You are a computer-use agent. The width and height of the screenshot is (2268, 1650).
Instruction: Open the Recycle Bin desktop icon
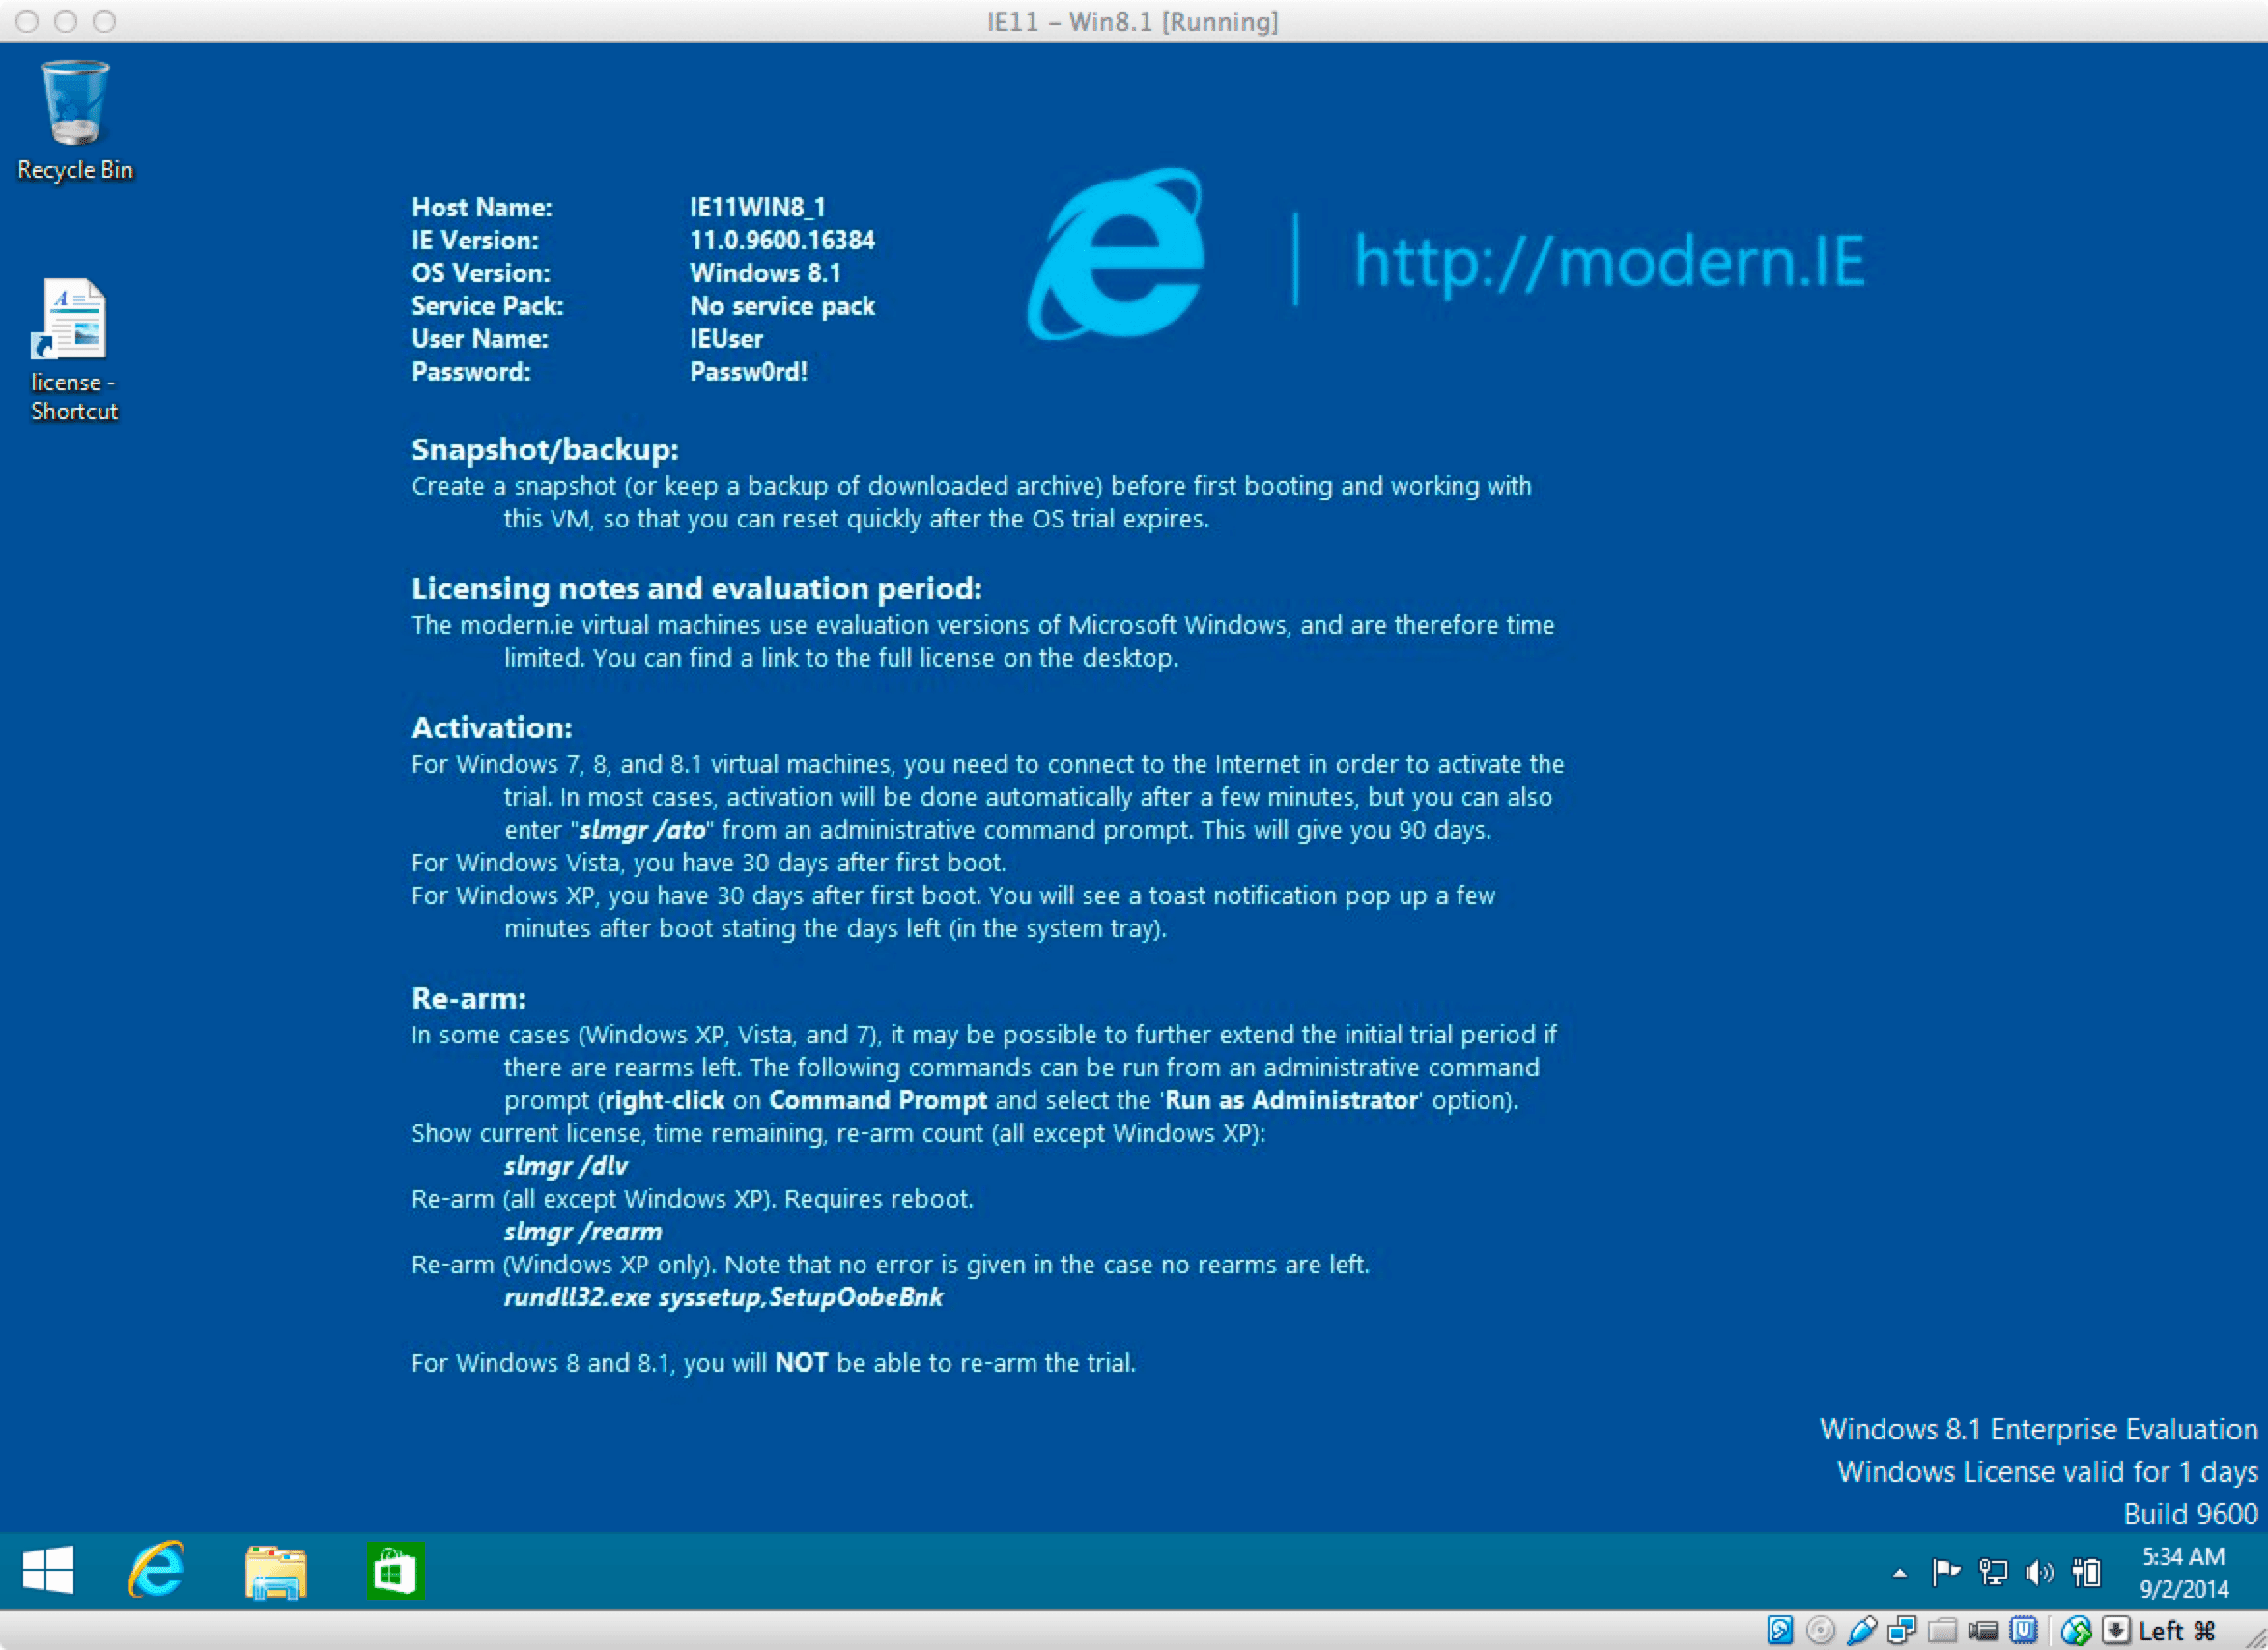pos(77,99)
